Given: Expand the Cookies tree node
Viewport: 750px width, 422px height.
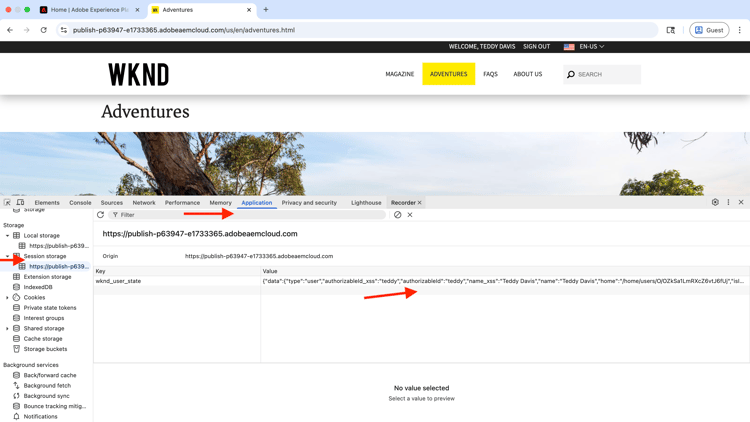Looking at the screenshot, I should click(7, 298).
